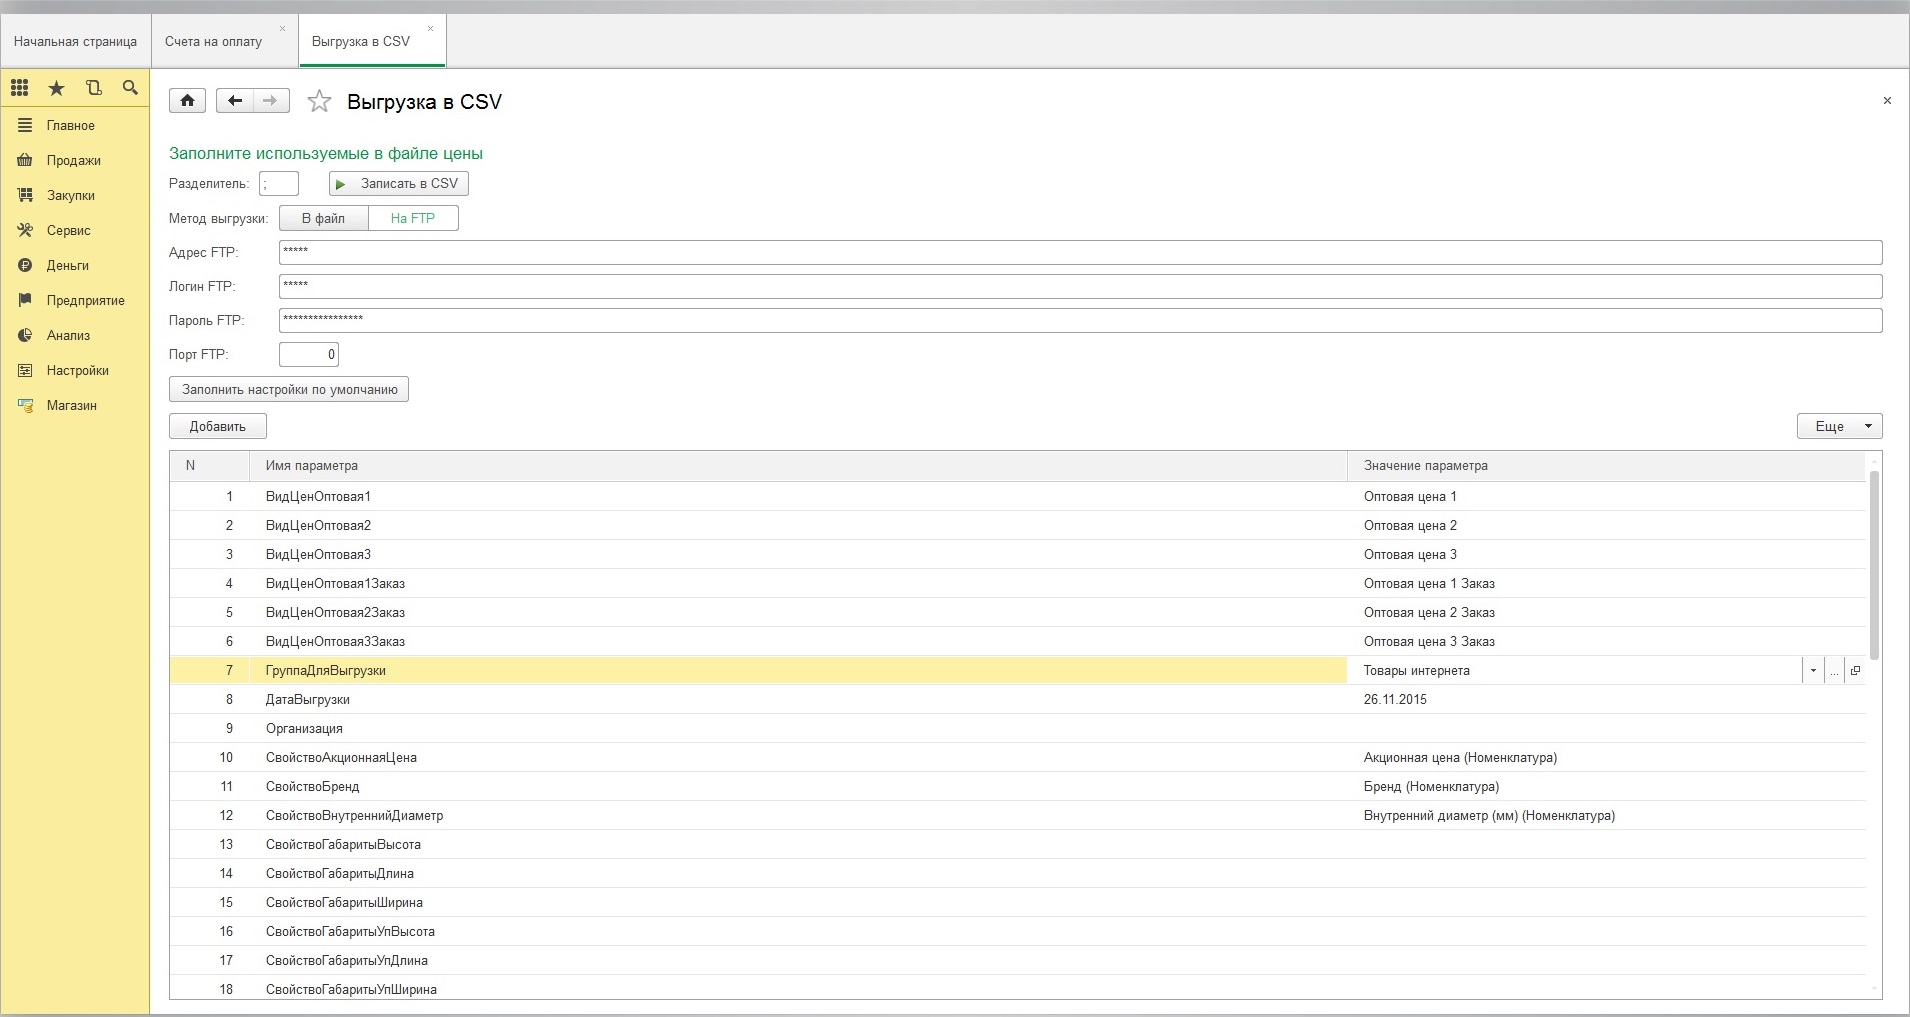Focus the Пароль FTP field

tap(1080, 320)
